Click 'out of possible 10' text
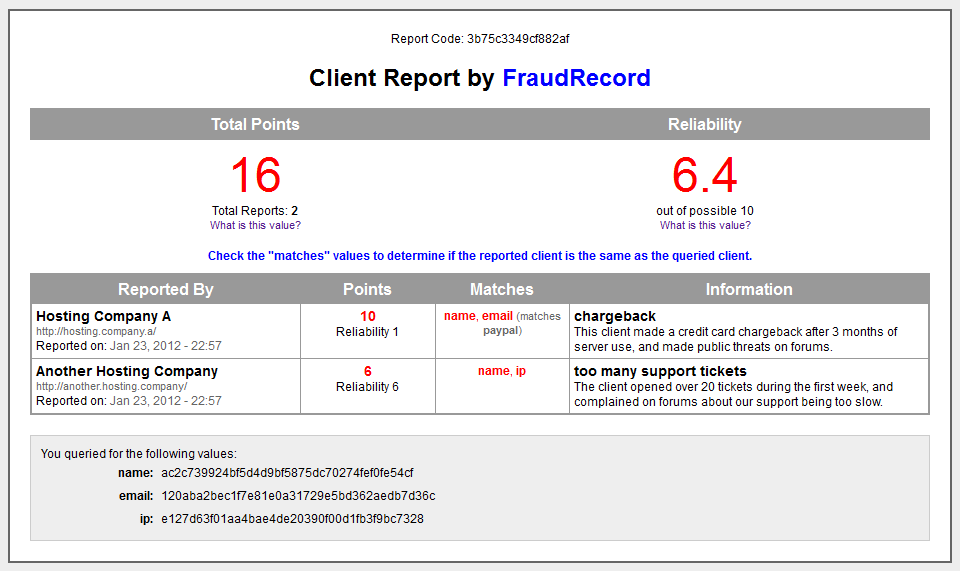The width and height of the screenshot is (960, 571). [x=705, y=211]
